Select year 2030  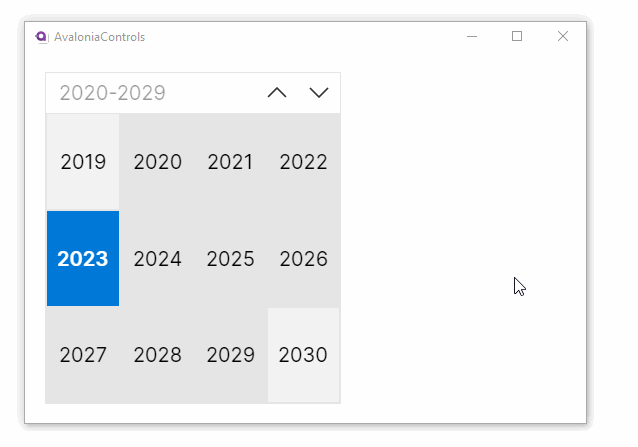click(x=304, y=355)
